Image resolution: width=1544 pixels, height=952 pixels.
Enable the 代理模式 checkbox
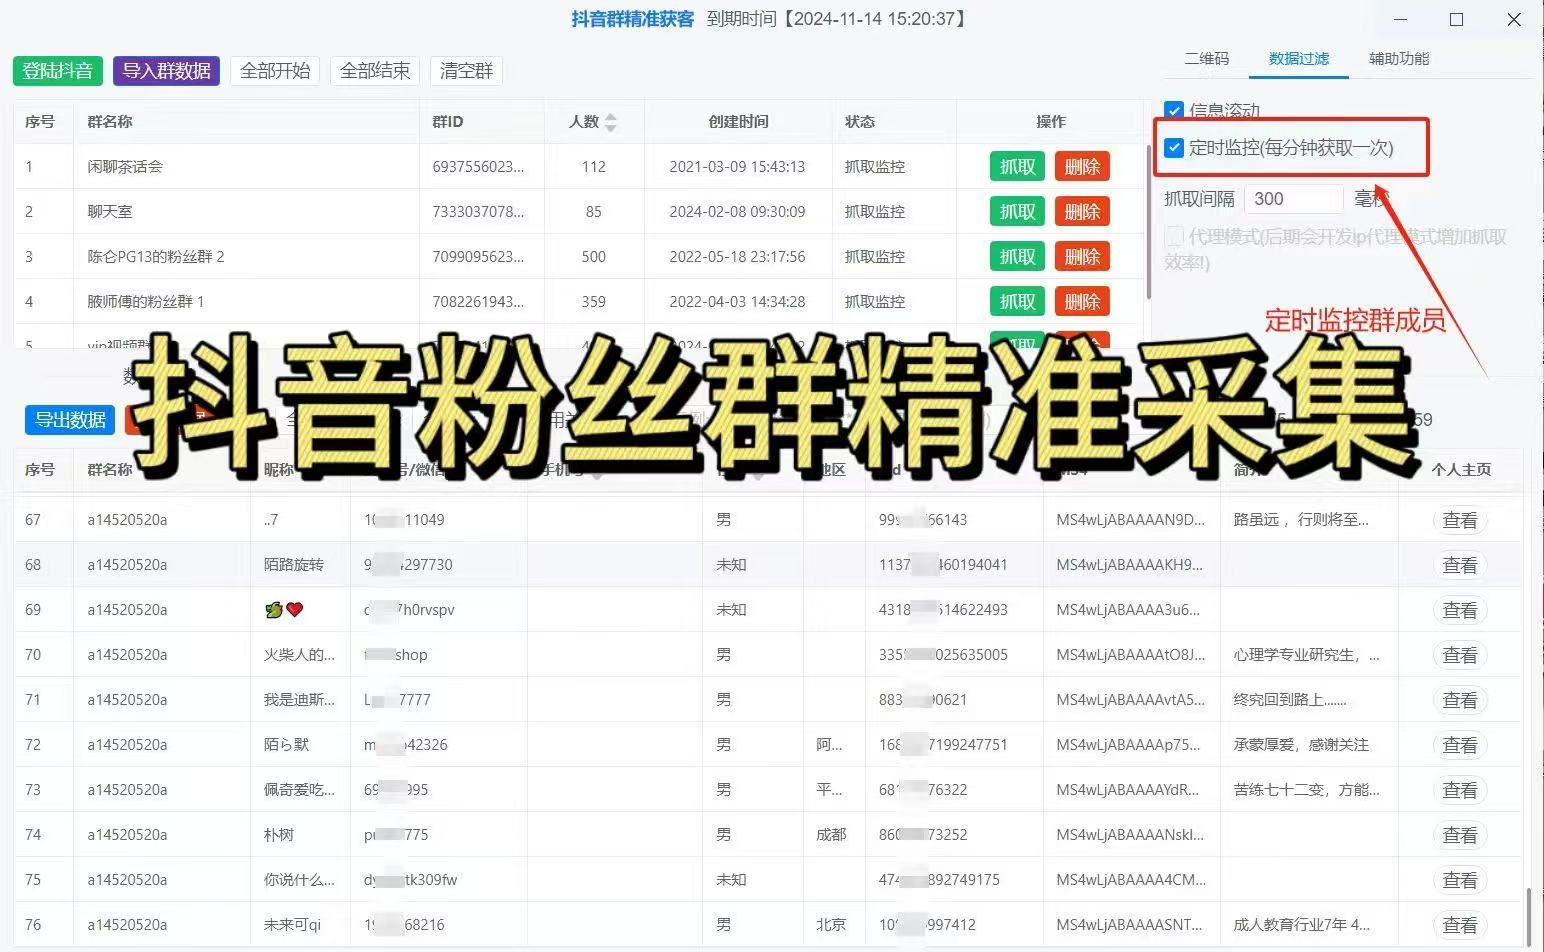(1175, 237)
